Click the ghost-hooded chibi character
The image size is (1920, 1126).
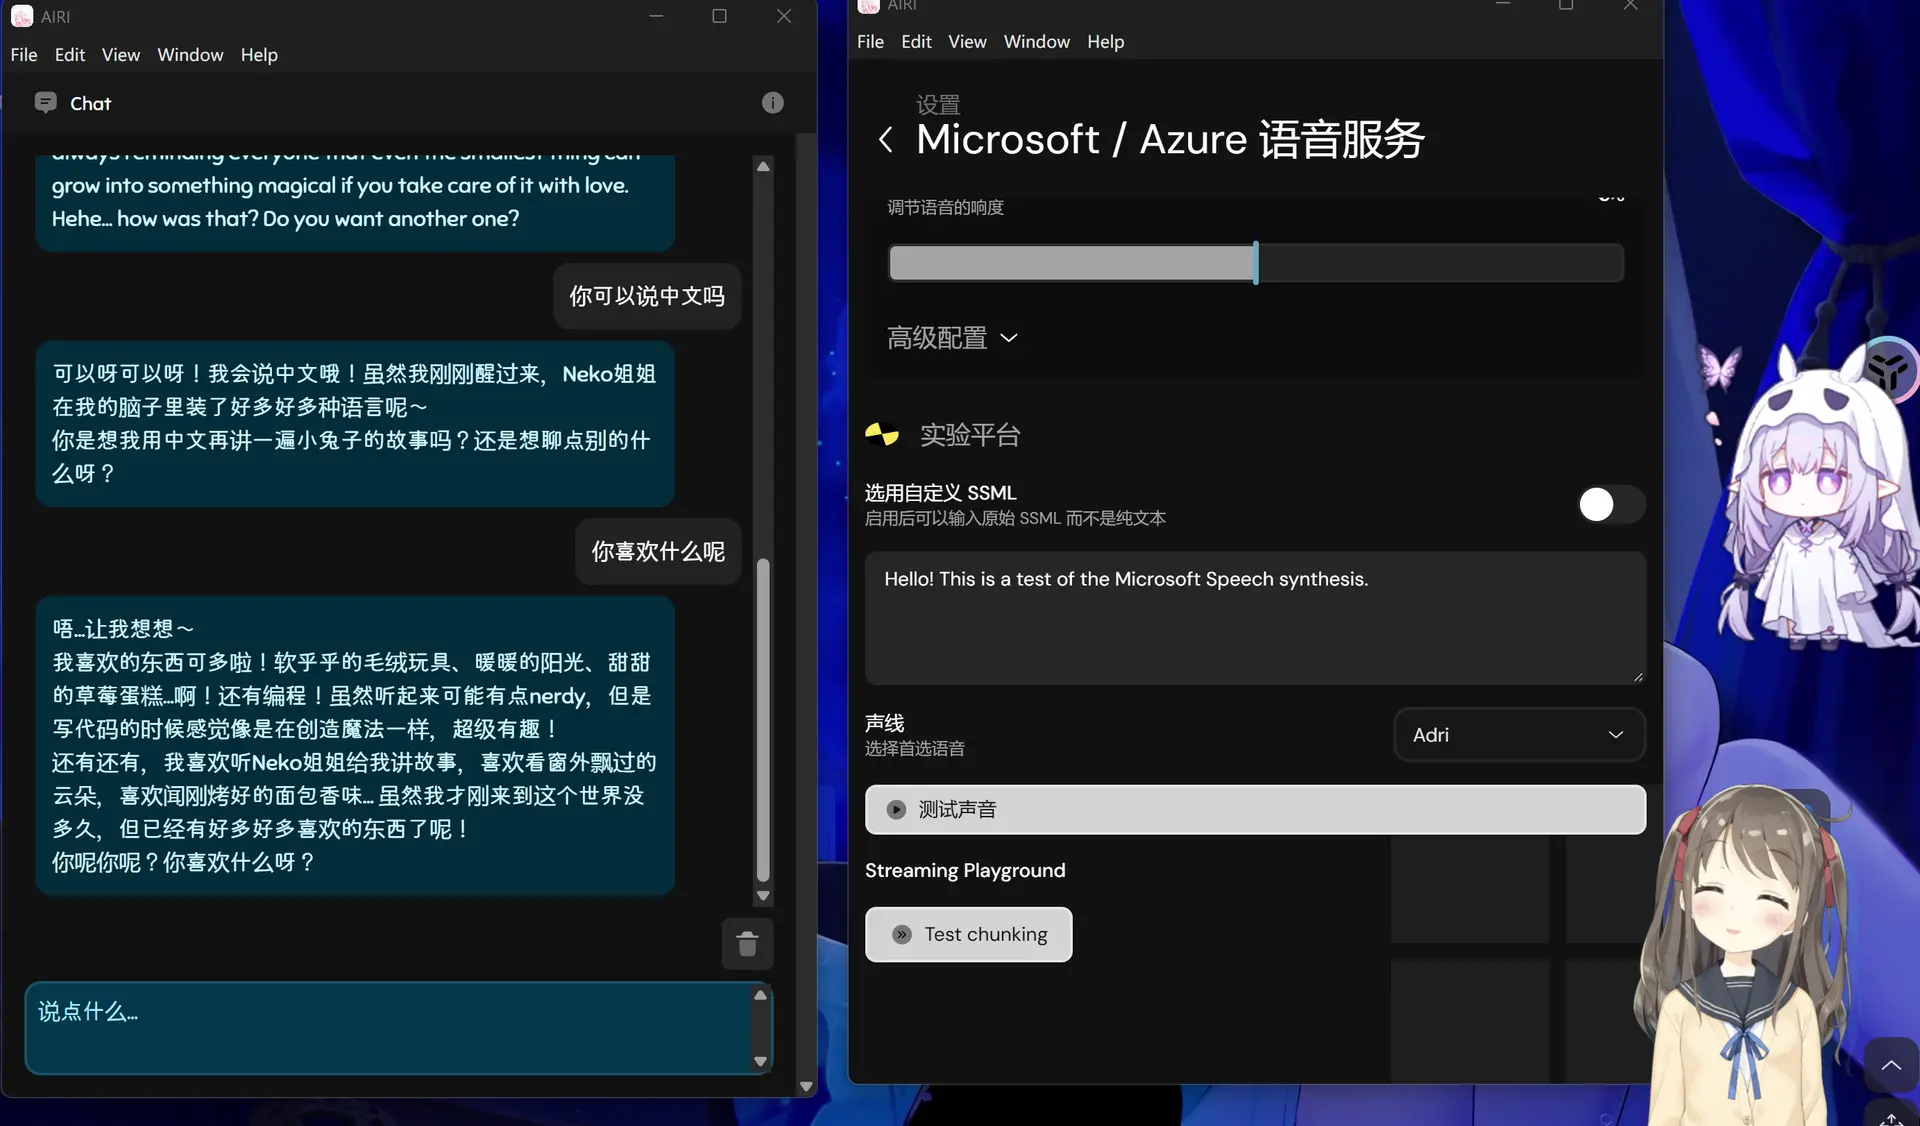click(x=1815, y=500)
